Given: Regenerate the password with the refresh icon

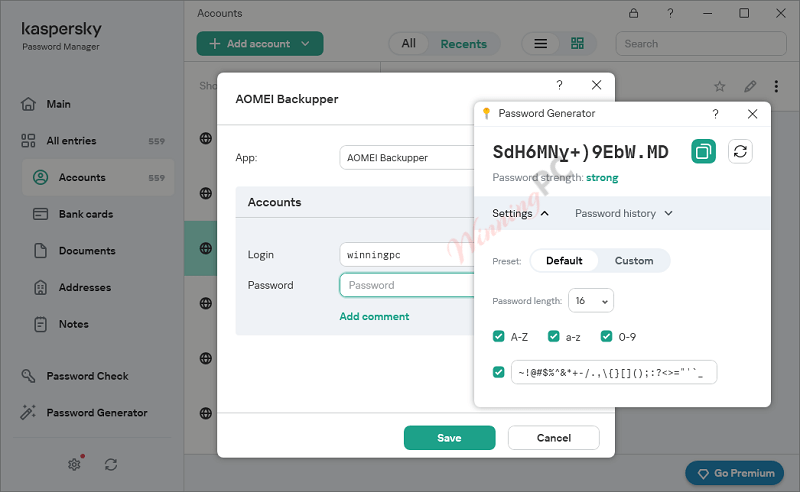Looking at the screenshot, I should [740, 152].
